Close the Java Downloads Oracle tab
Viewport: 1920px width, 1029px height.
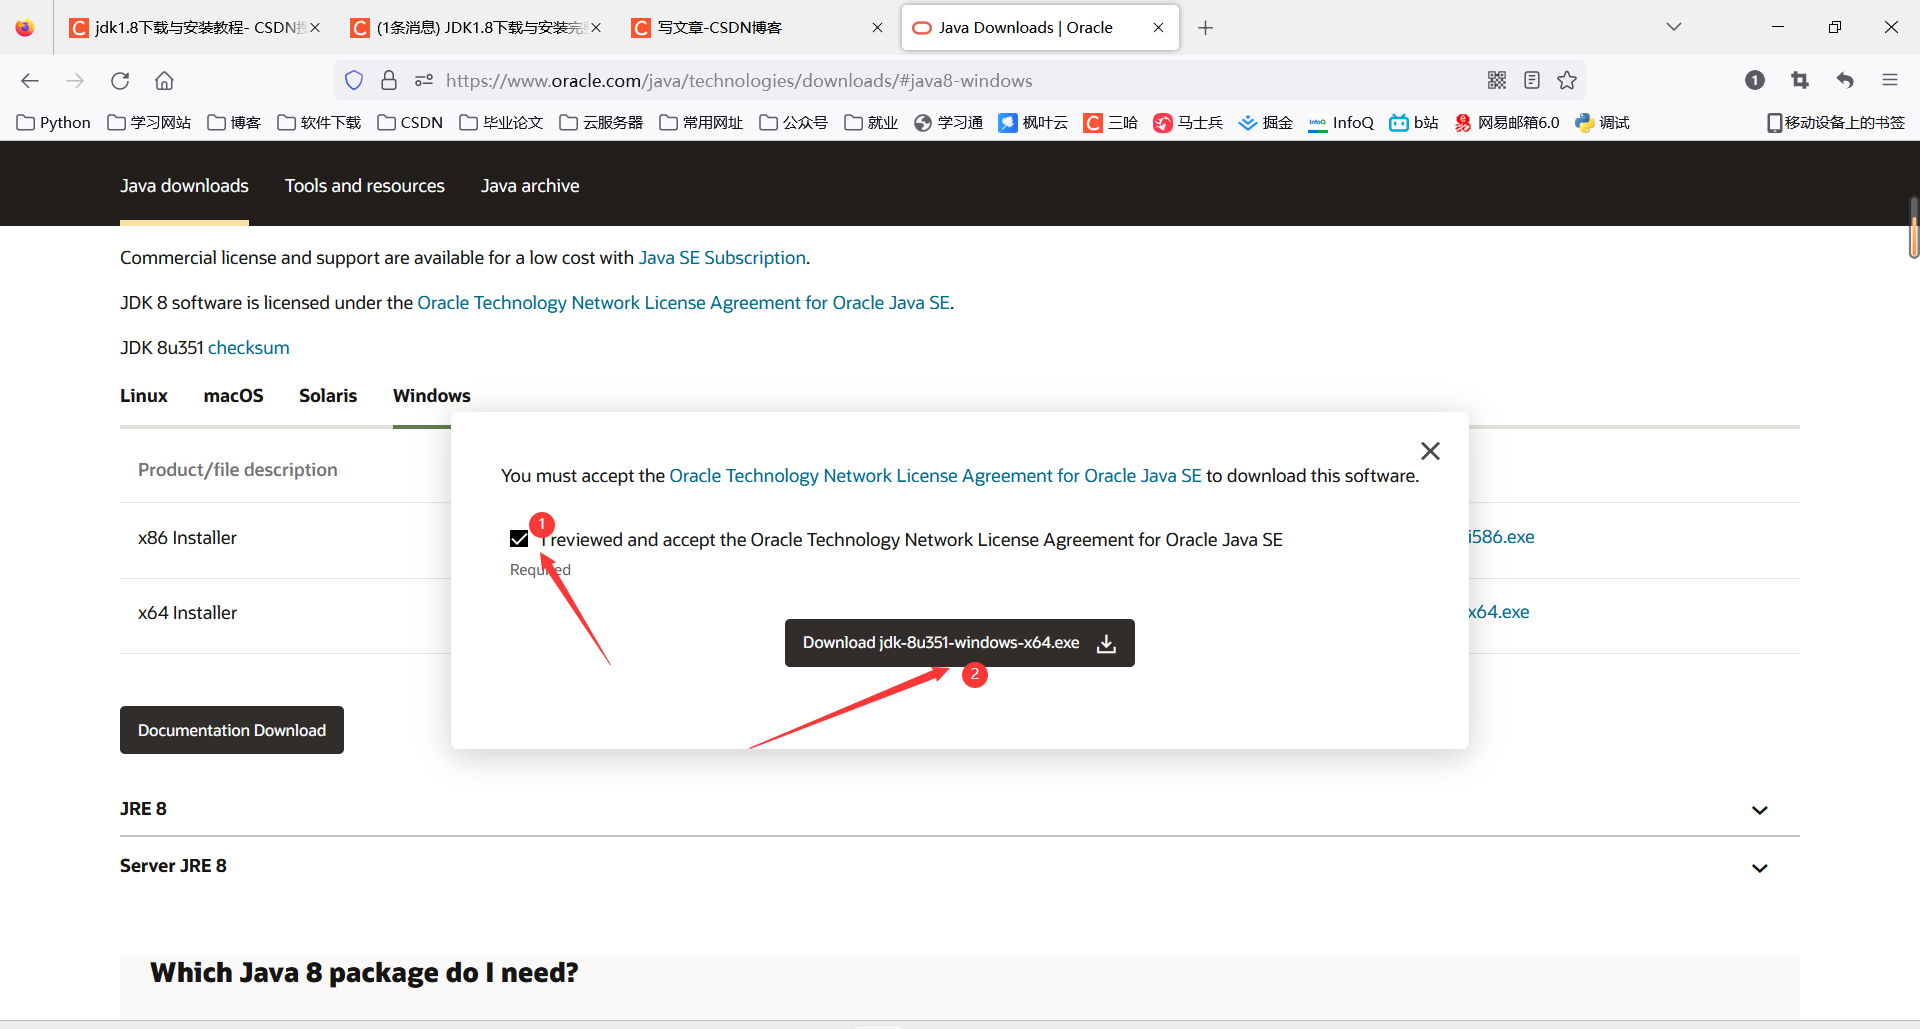[1158, 28]
